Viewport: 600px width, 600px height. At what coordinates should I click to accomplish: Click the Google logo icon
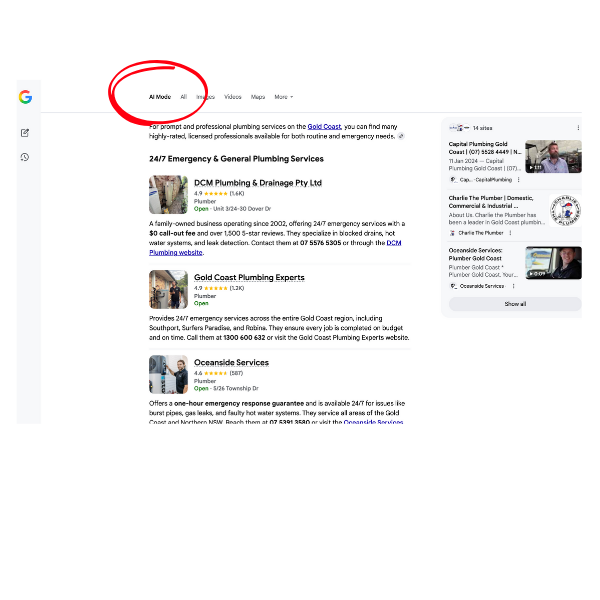(x=25, y=97)
